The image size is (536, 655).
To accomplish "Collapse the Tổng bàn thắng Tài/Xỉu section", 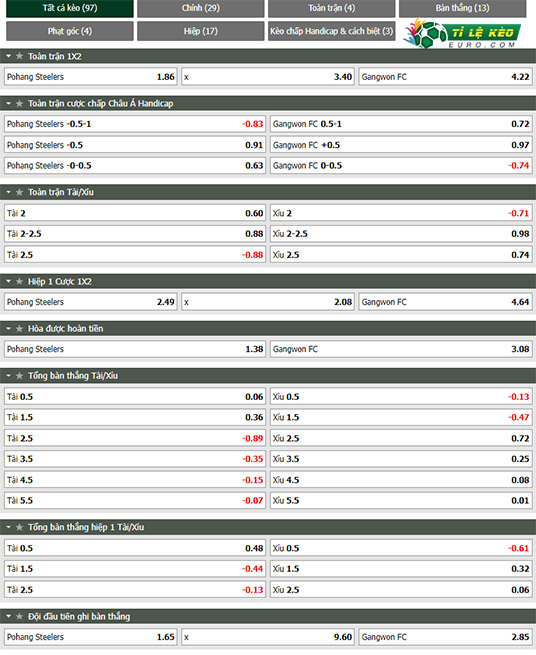I will coord(8,376).
